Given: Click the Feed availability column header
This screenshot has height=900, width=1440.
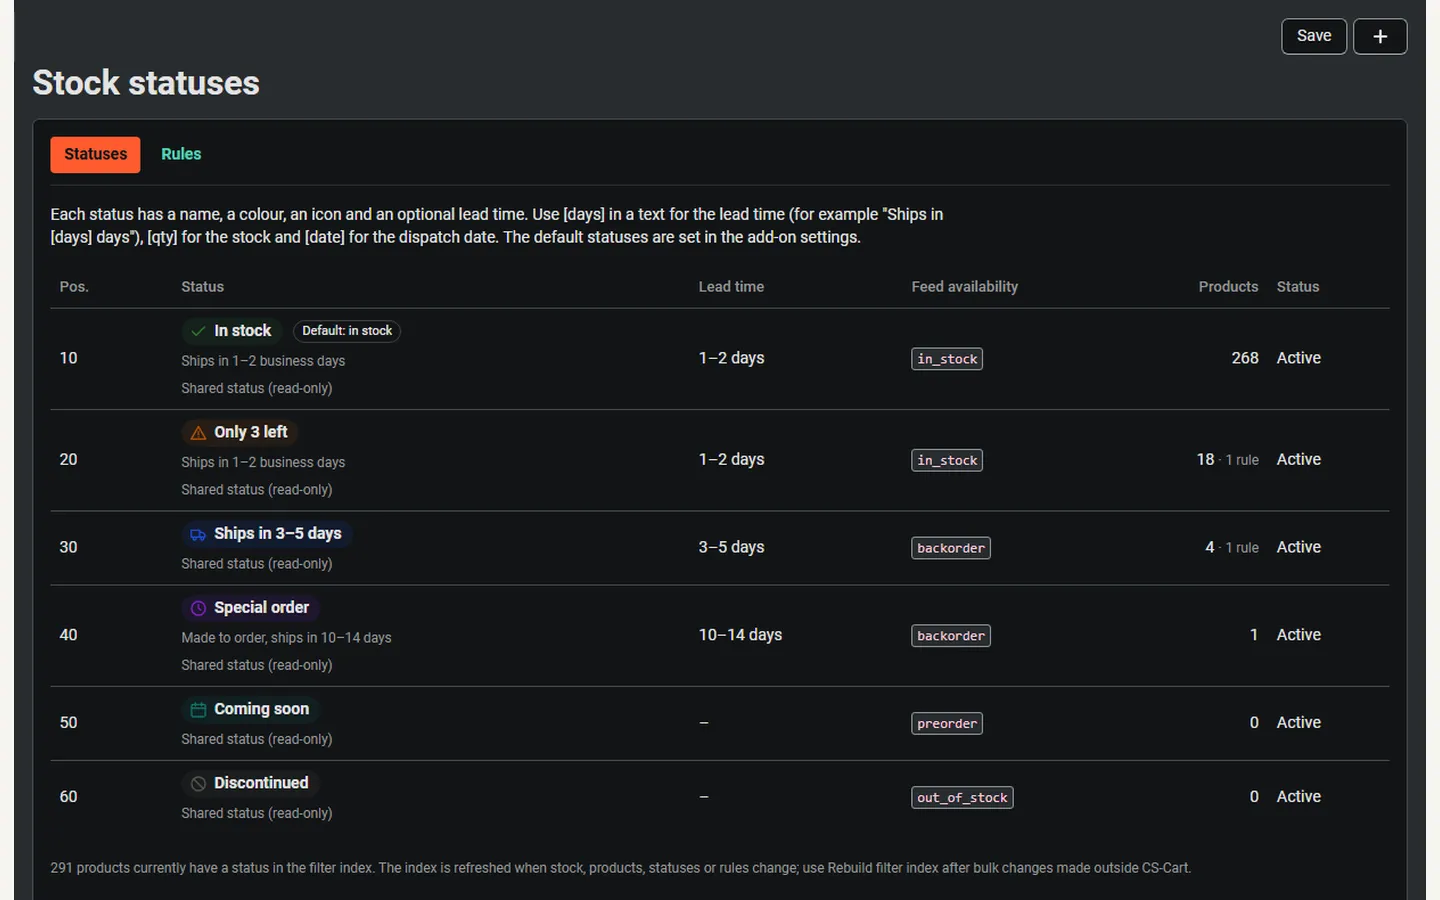Looking at the screenshot, I should click(x=965, y=287).
